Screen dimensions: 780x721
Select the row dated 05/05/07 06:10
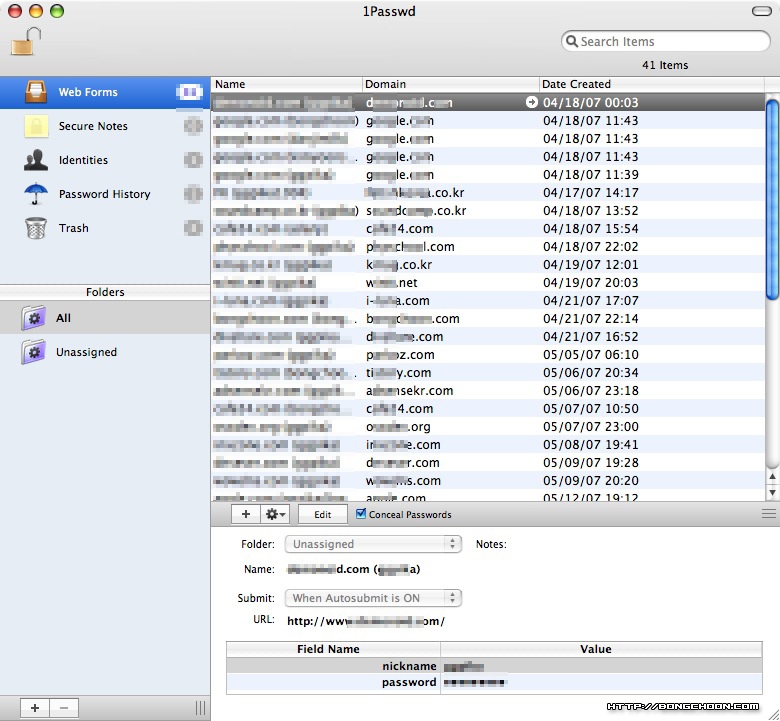[488, 354]
